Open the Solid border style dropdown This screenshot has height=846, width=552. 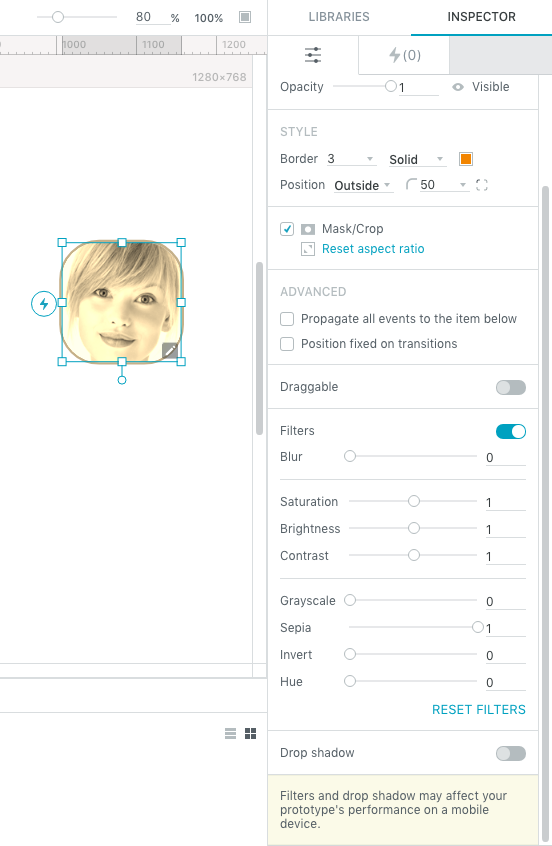click(x=416, y=159)
